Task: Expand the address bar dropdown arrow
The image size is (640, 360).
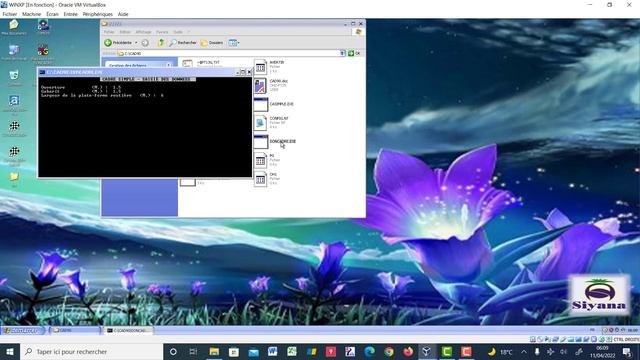Action: 342,53
